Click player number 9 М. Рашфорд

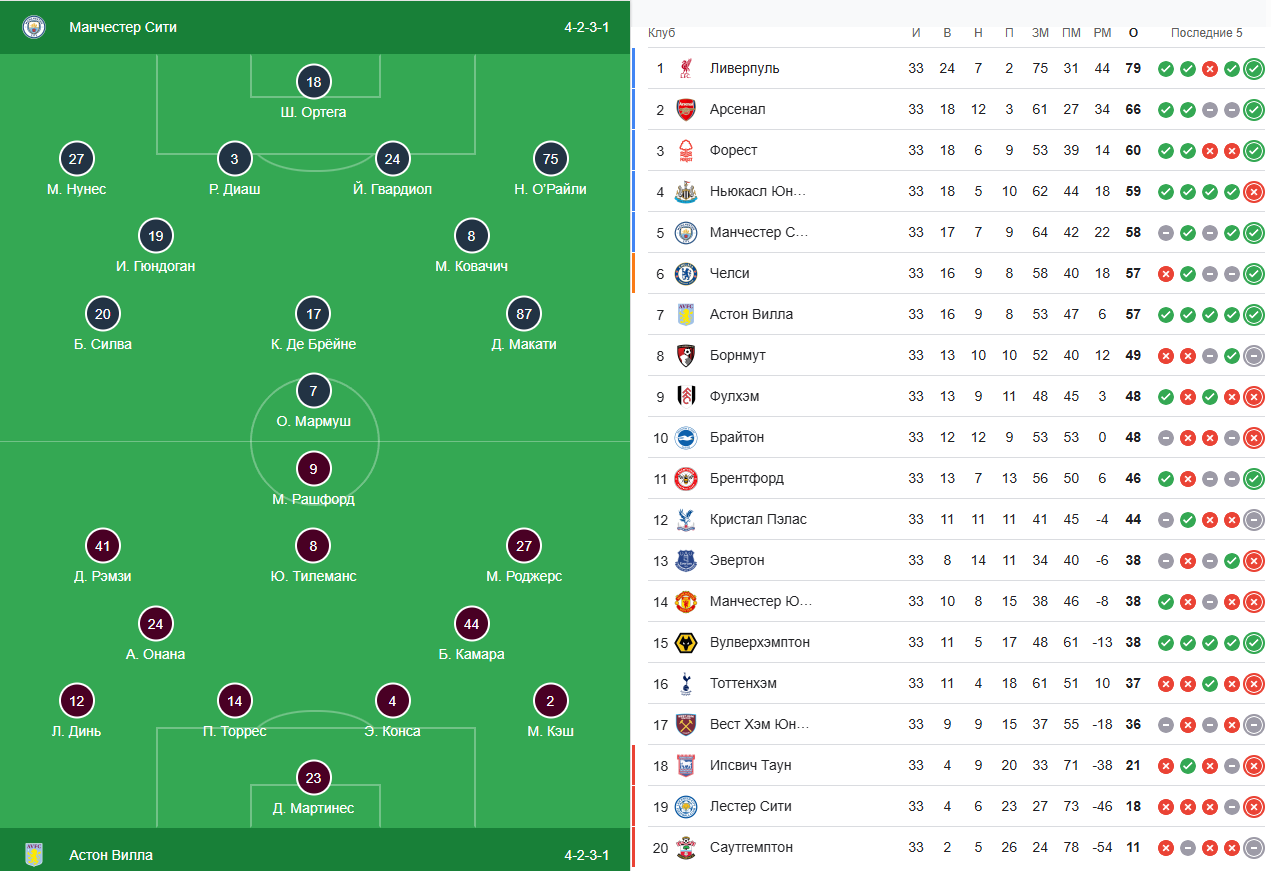313,468
